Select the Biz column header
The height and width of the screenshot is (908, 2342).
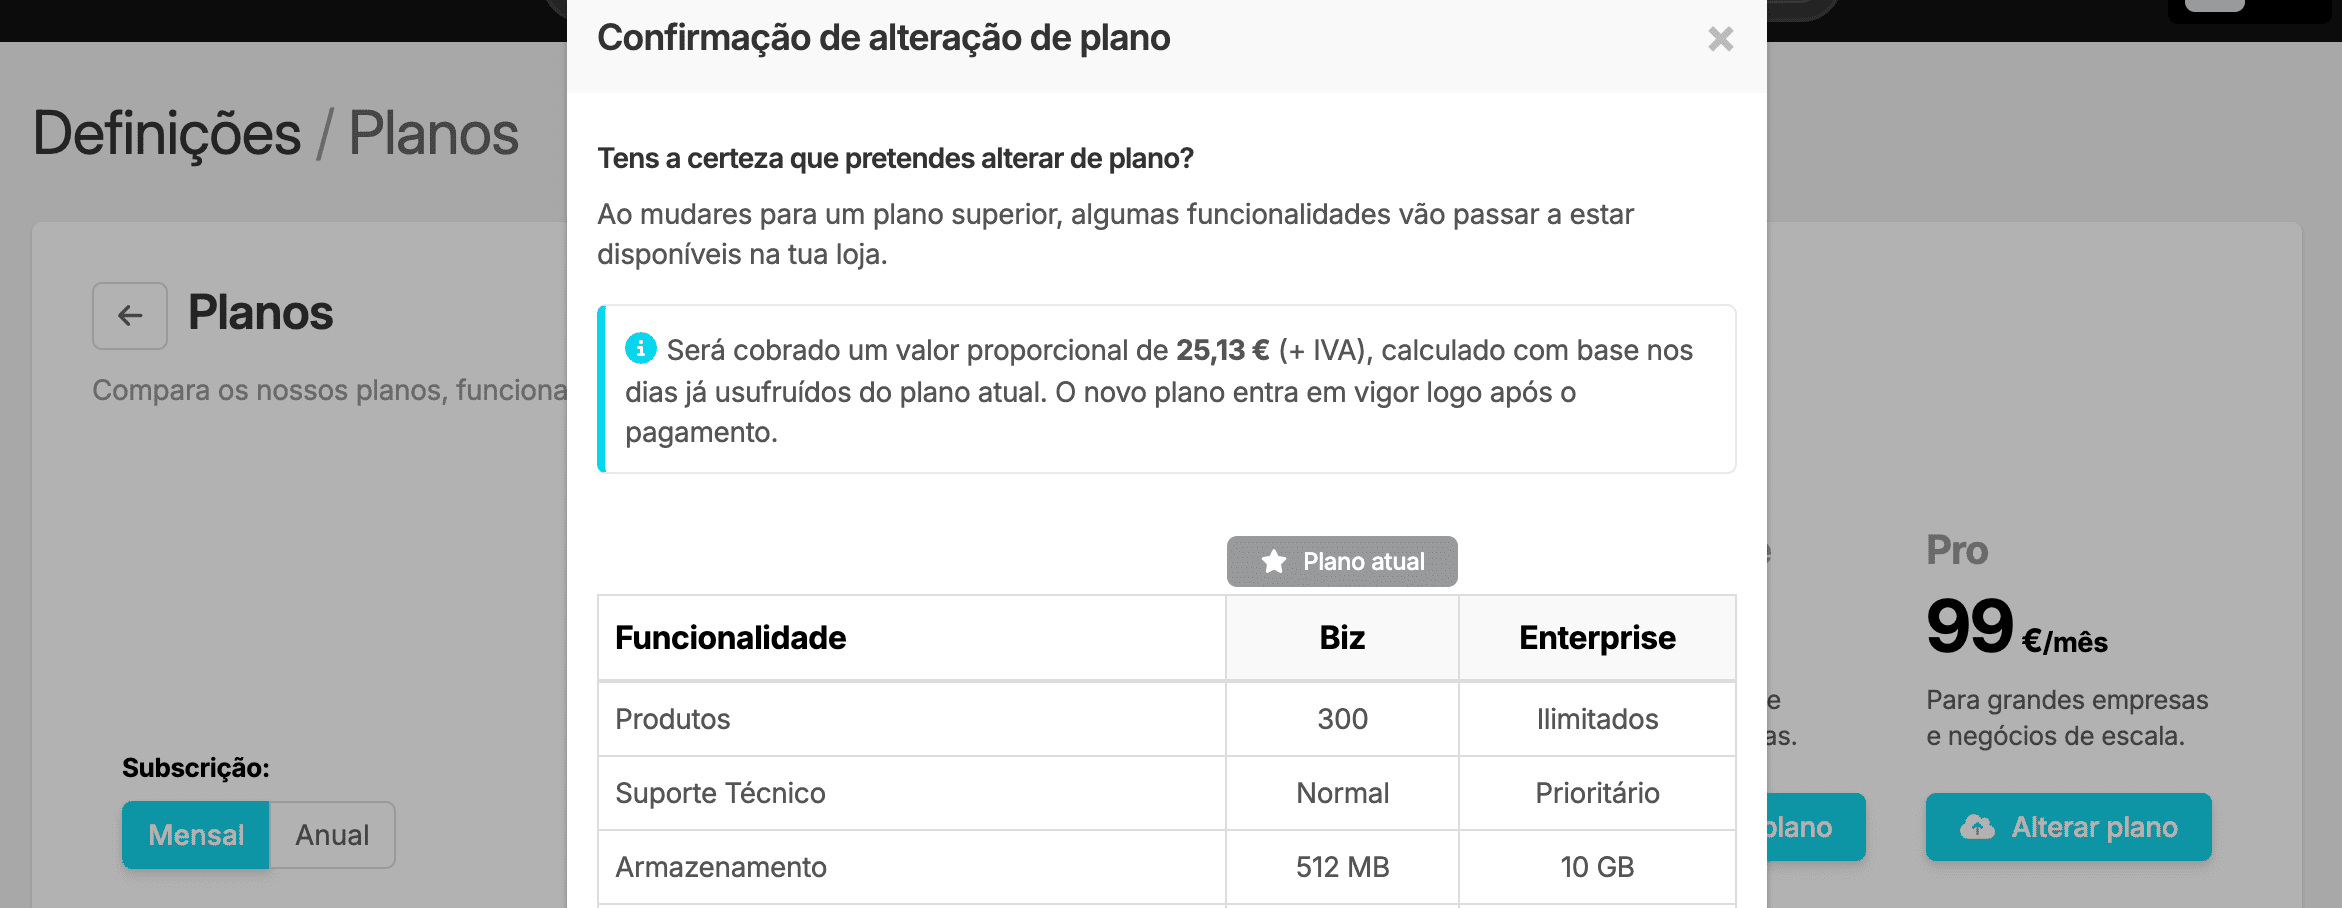click(x=1342, y=638)
